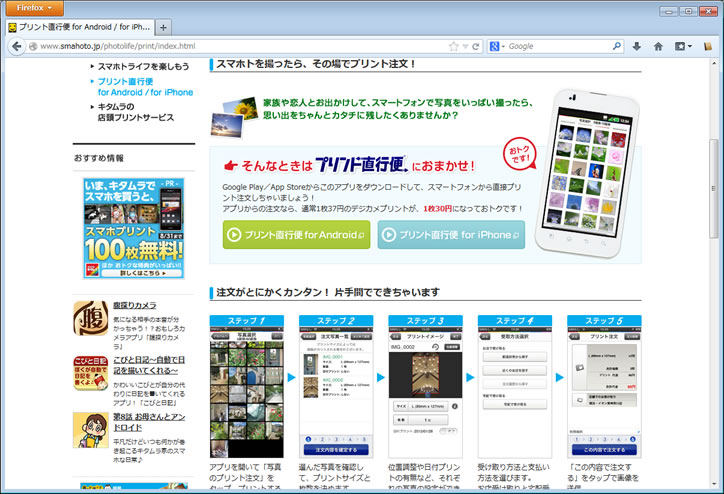Click the ステップ3 print image screenshot
This screenshot has width=724, height=494.
425,392
